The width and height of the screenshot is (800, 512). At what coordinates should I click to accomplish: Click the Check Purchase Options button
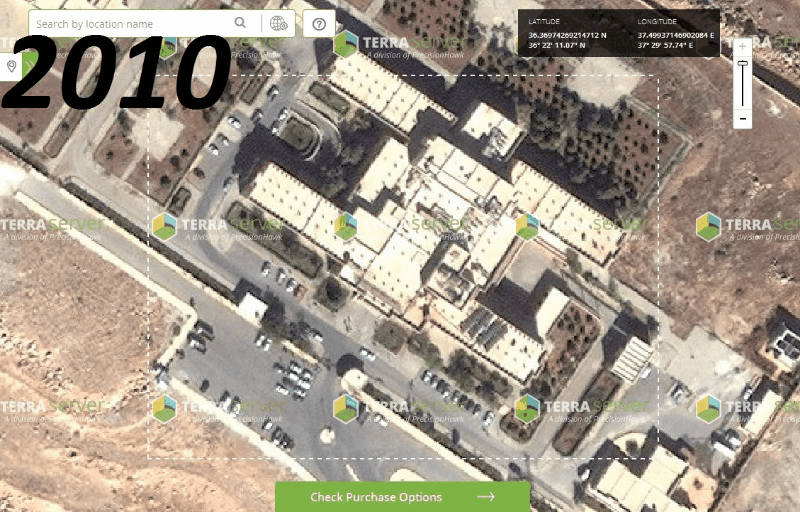tap(403, 497)
